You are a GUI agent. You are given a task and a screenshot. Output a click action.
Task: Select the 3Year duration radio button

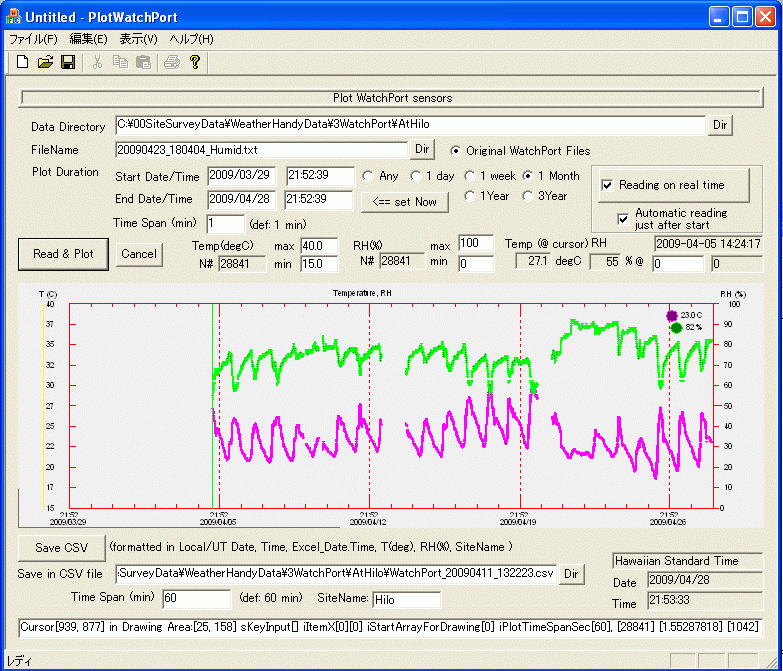point(527,196)
